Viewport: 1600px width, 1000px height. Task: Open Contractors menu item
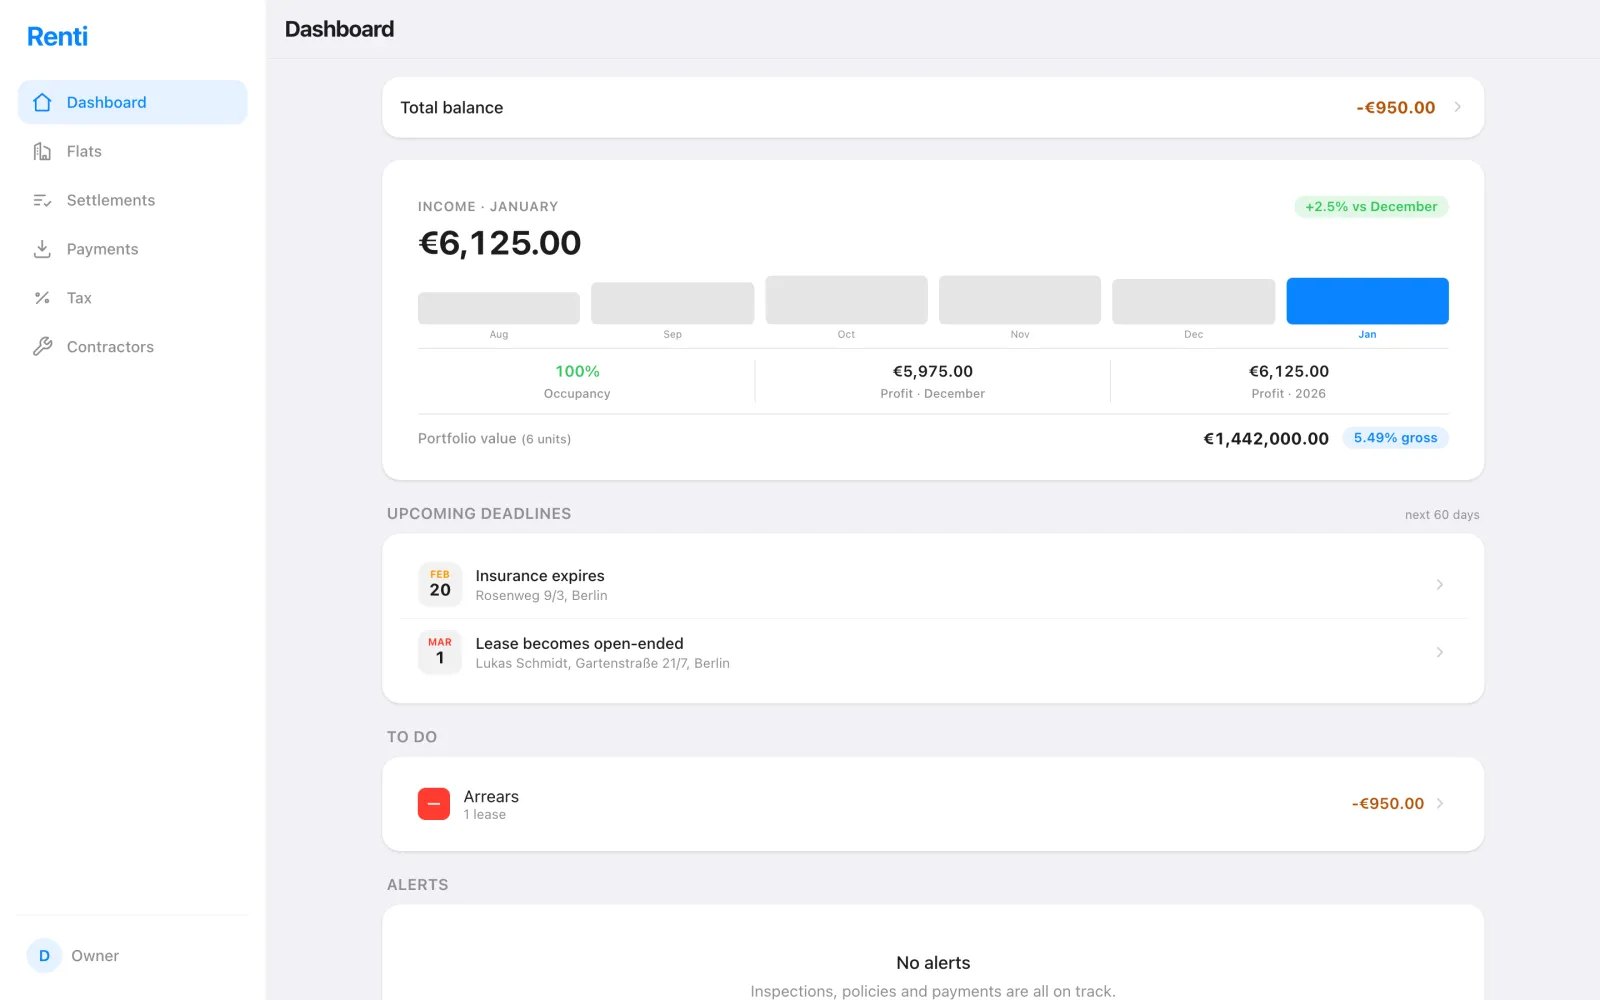pyautogui.click(x=133, y=347)
